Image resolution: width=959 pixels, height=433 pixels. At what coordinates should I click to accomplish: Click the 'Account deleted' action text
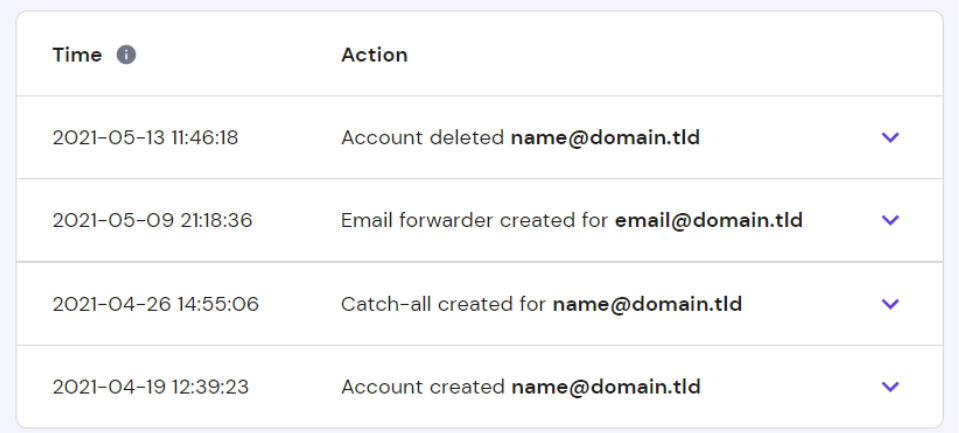[422, 137]
